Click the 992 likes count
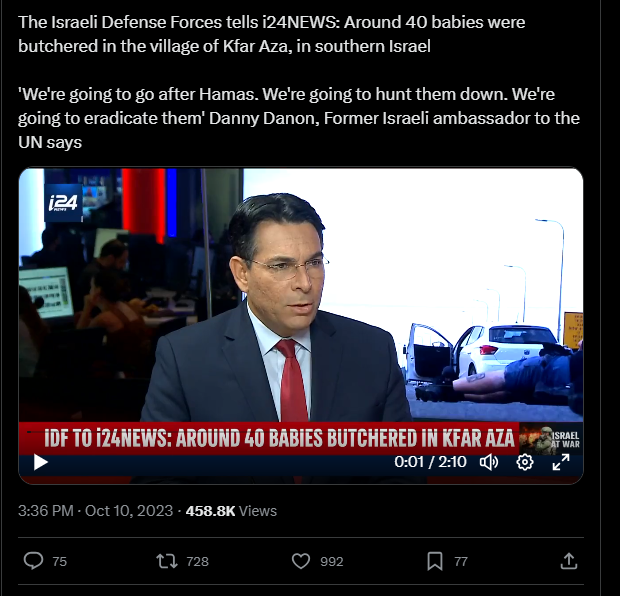This screenshot has width=620, height=596. coord(332,561)
